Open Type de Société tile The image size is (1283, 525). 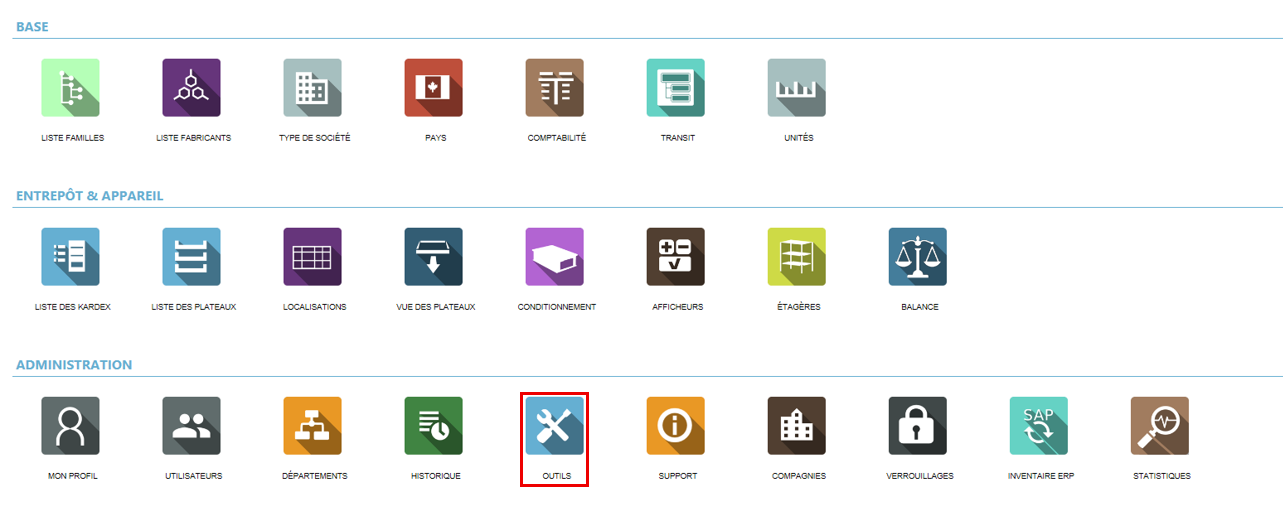pos(313,88)
